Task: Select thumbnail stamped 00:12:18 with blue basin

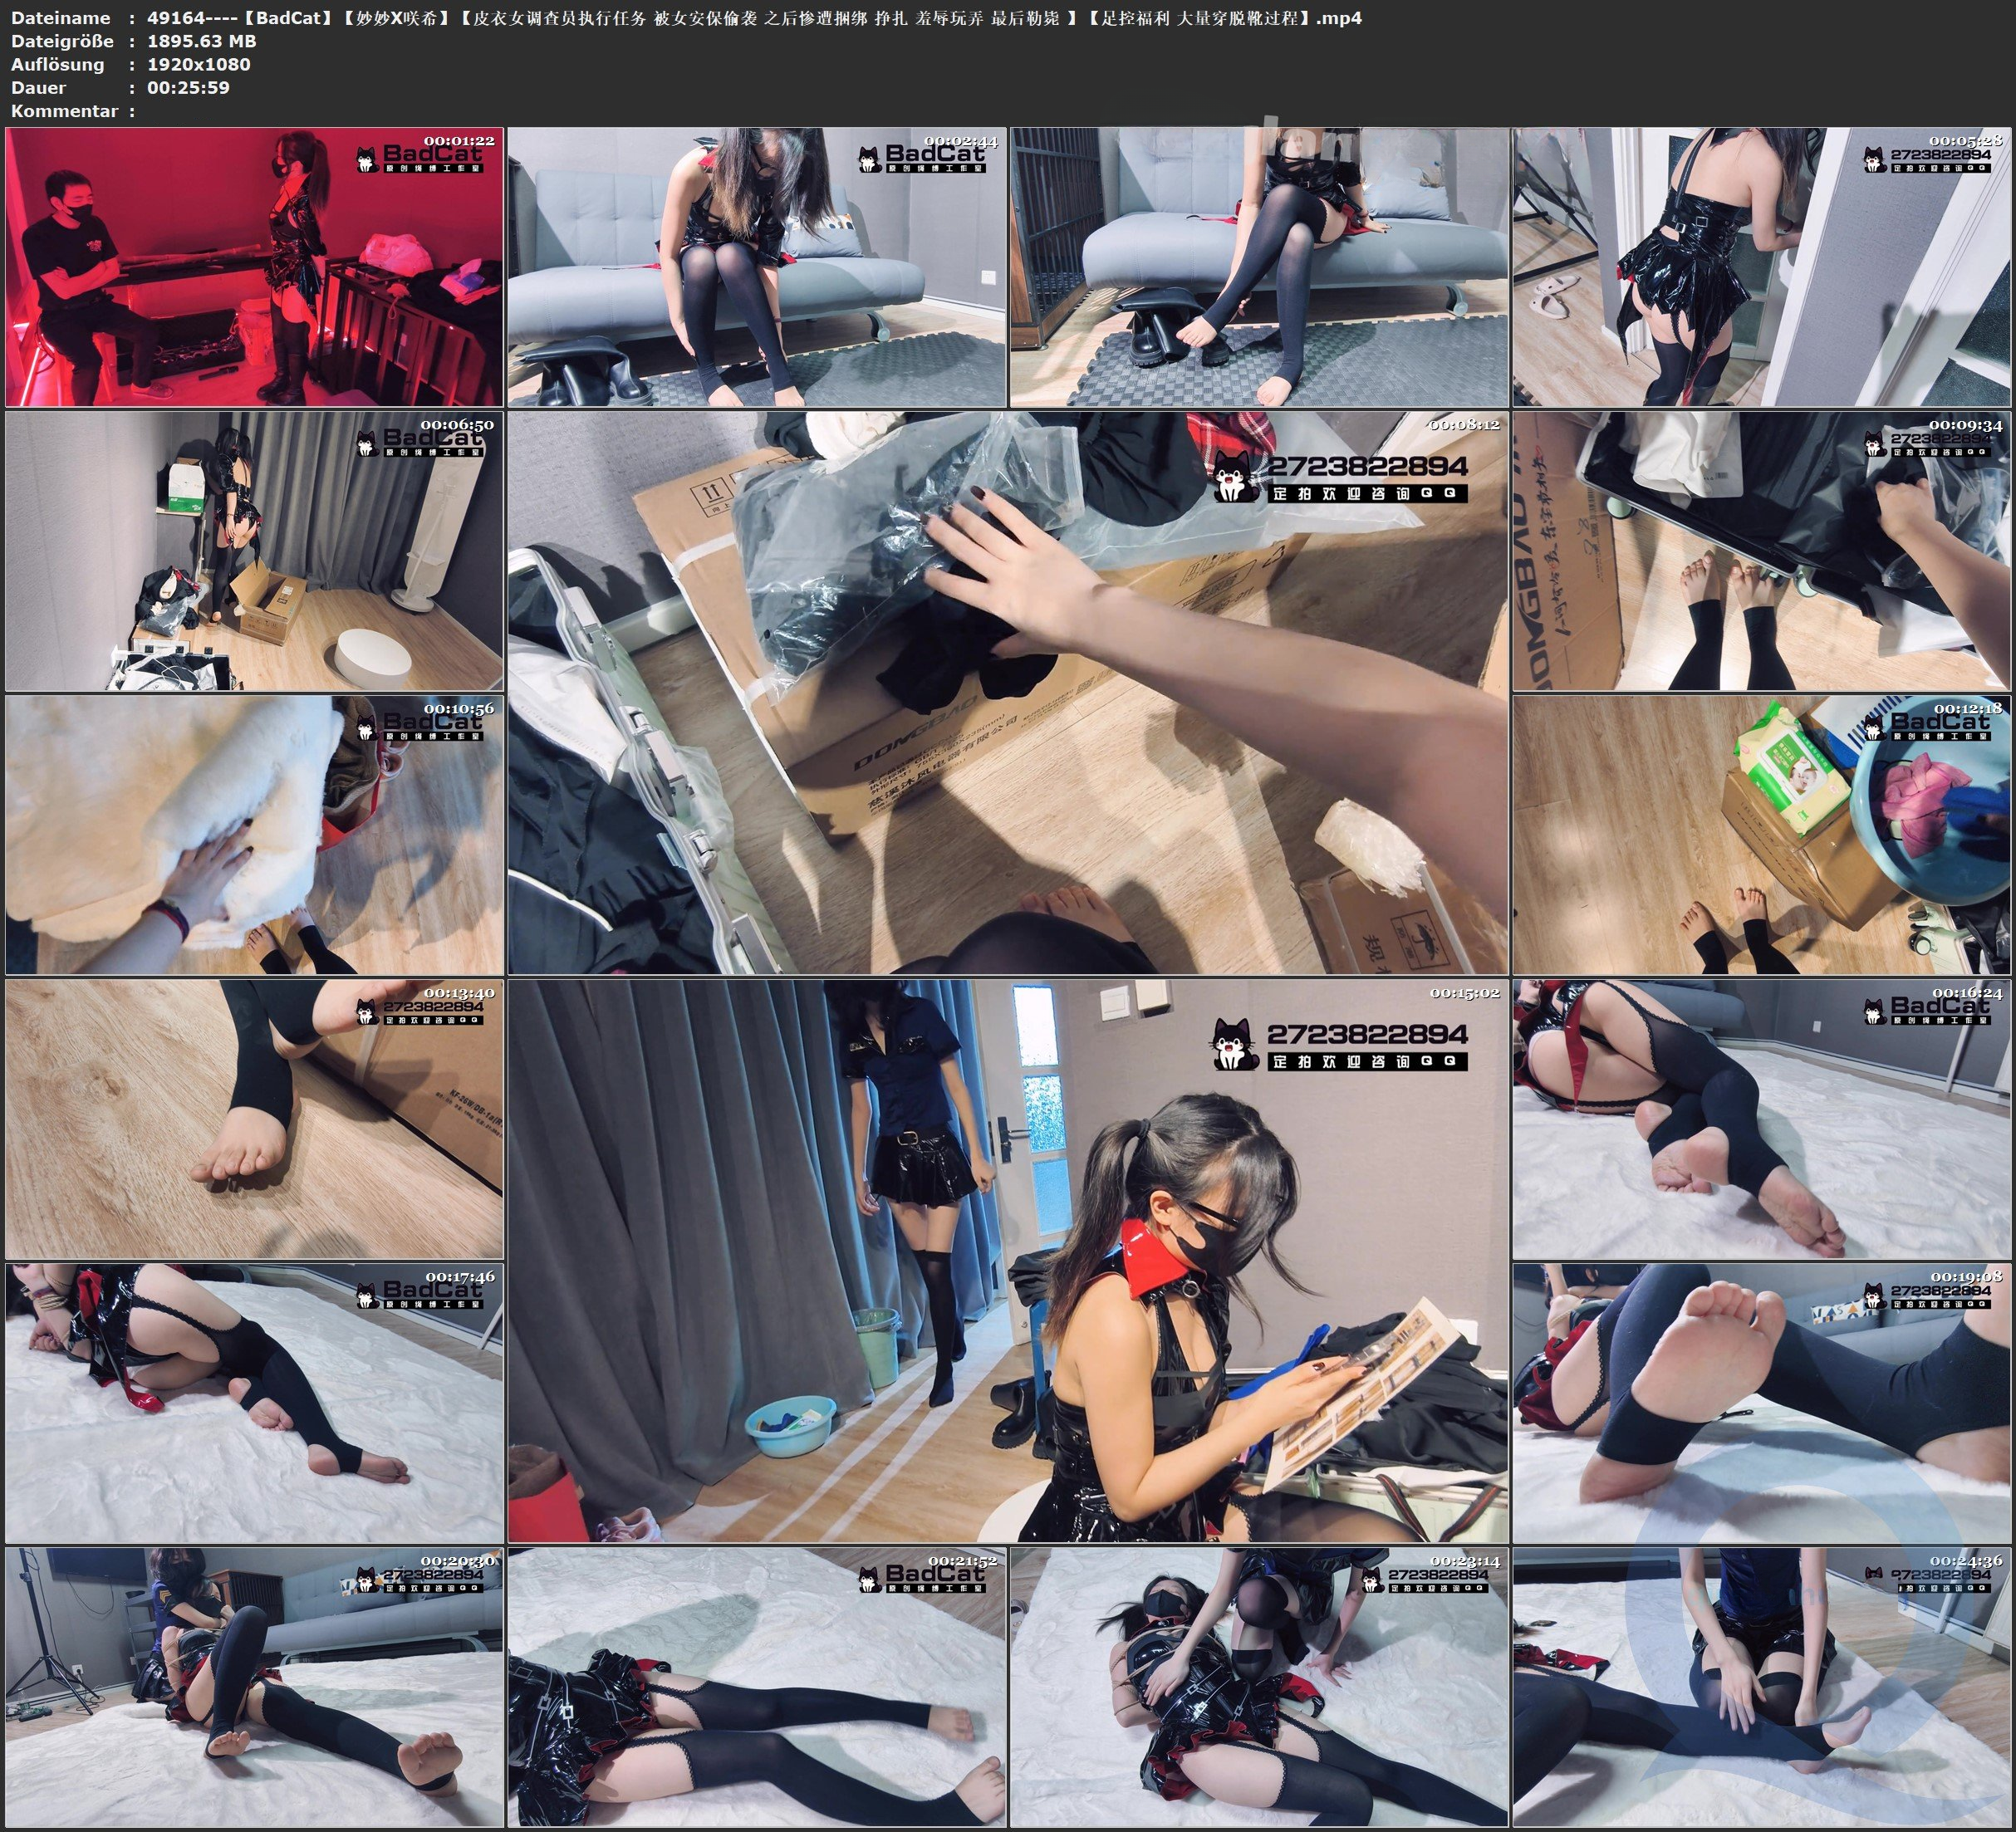Action: pos(1760,835)
